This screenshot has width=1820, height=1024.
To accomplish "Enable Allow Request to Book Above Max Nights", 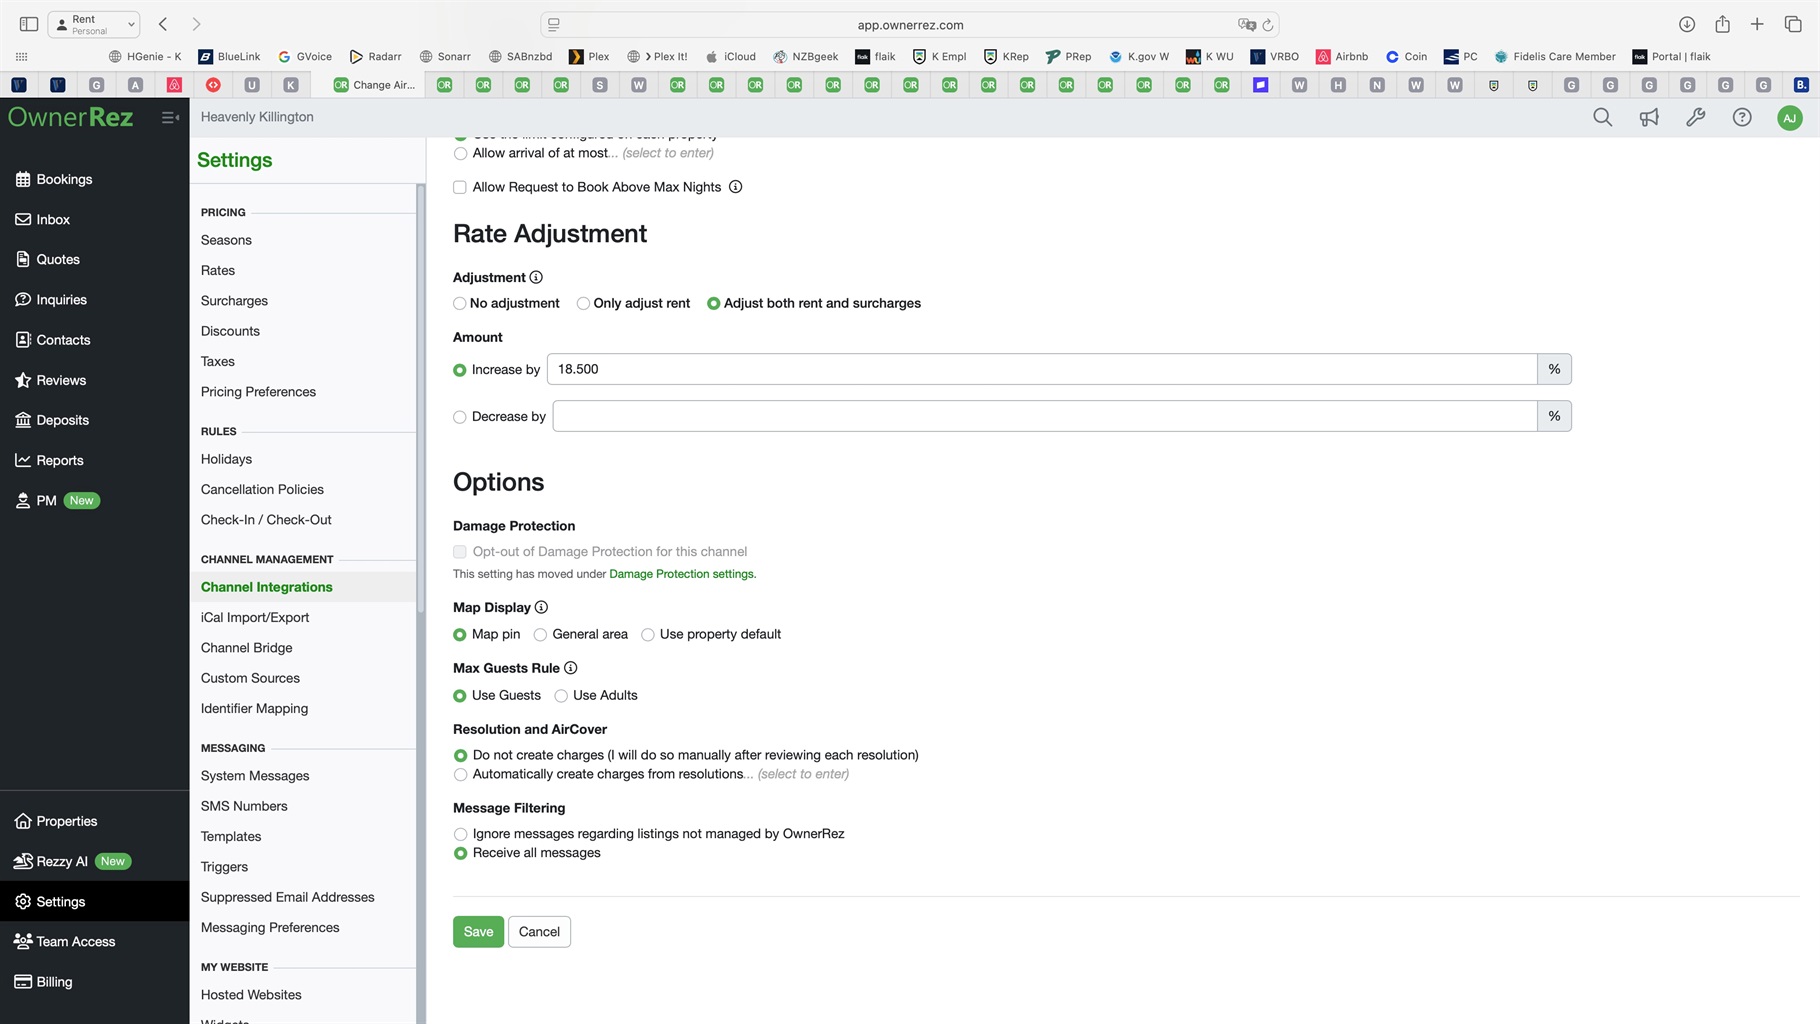I will point(460,187).
